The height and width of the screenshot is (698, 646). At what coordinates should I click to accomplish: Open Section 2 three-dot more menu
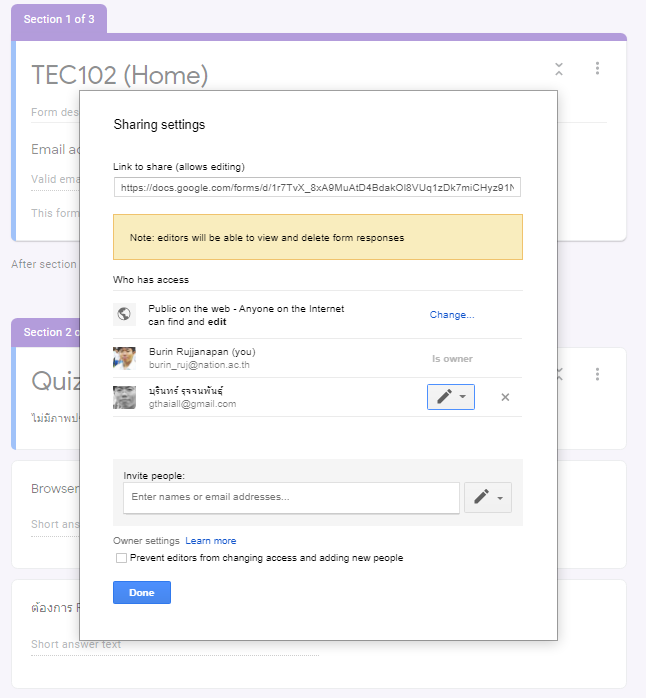tap(597, 374)
